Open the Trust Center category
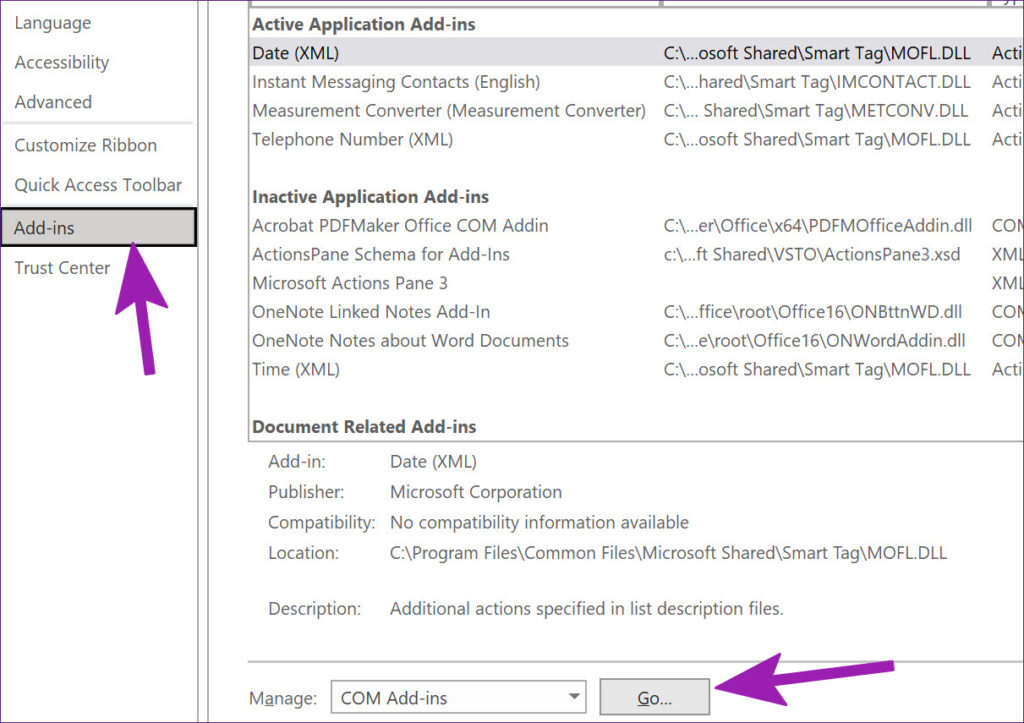This screenshot has height=723, width=1024. [x=62, y=268]
